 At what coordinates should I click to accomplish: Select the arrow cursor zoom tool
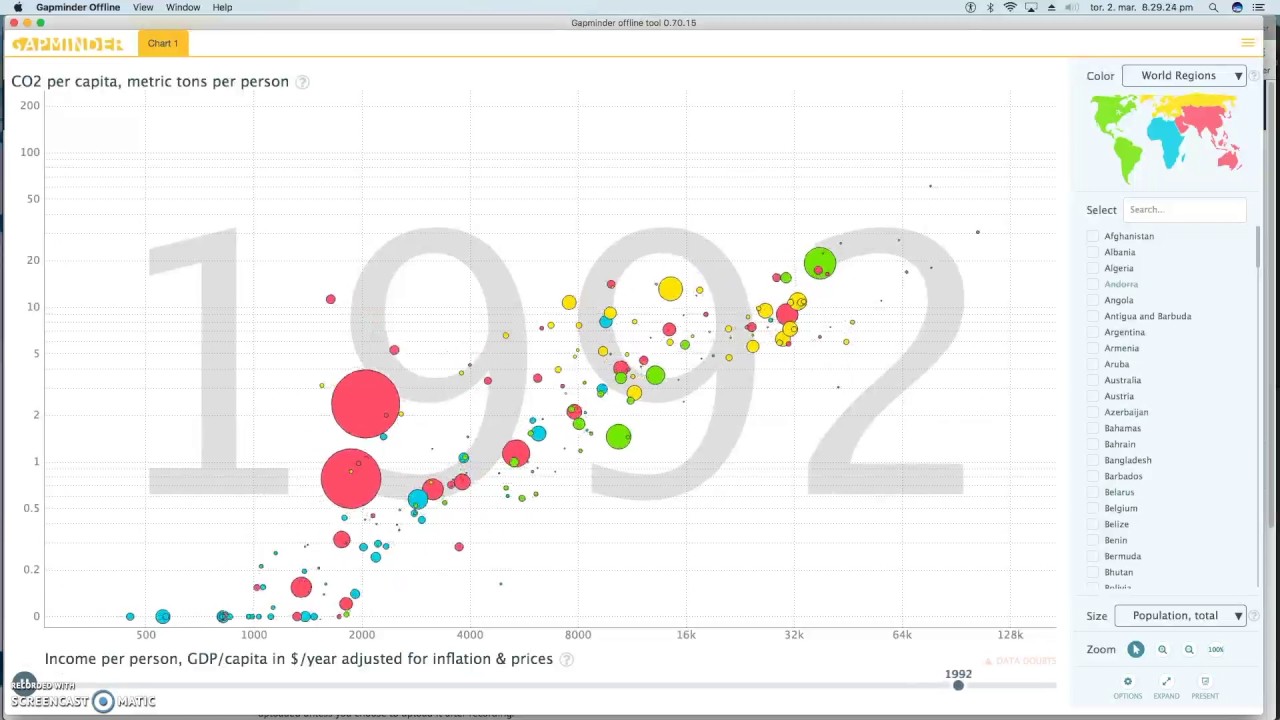click(1136, 650)
